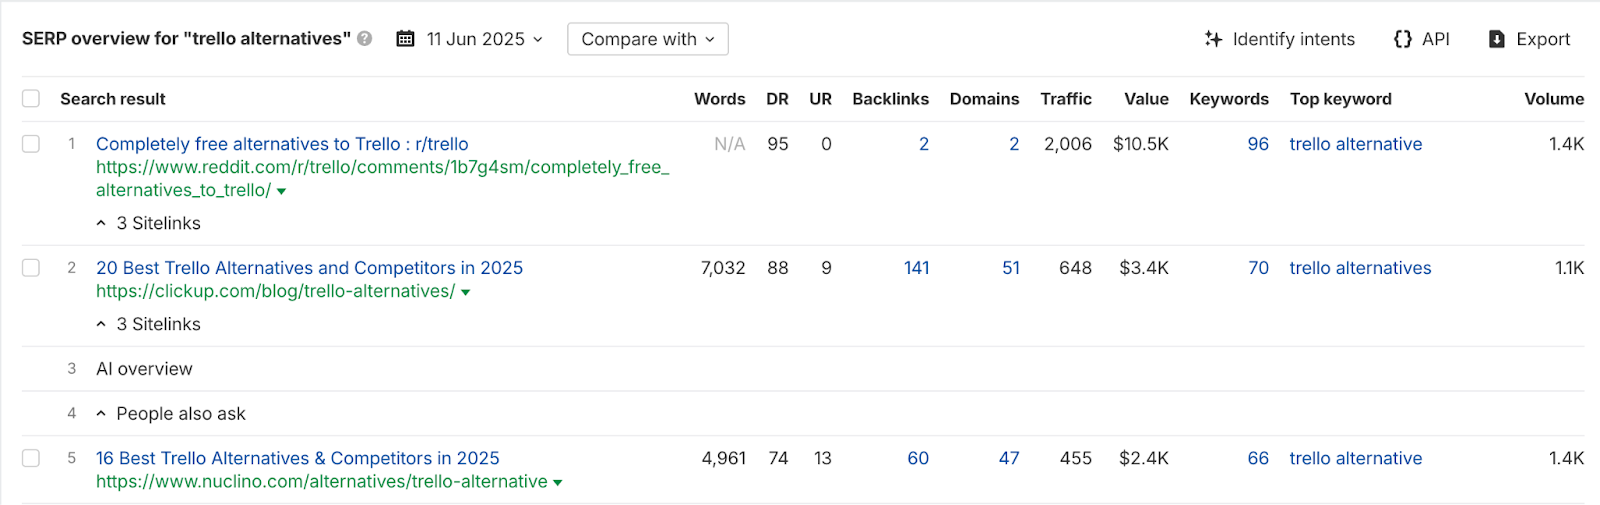This screenshot has width=1600, height=505.
Task: Click the UR column header
Action: (x=820, y=99)
